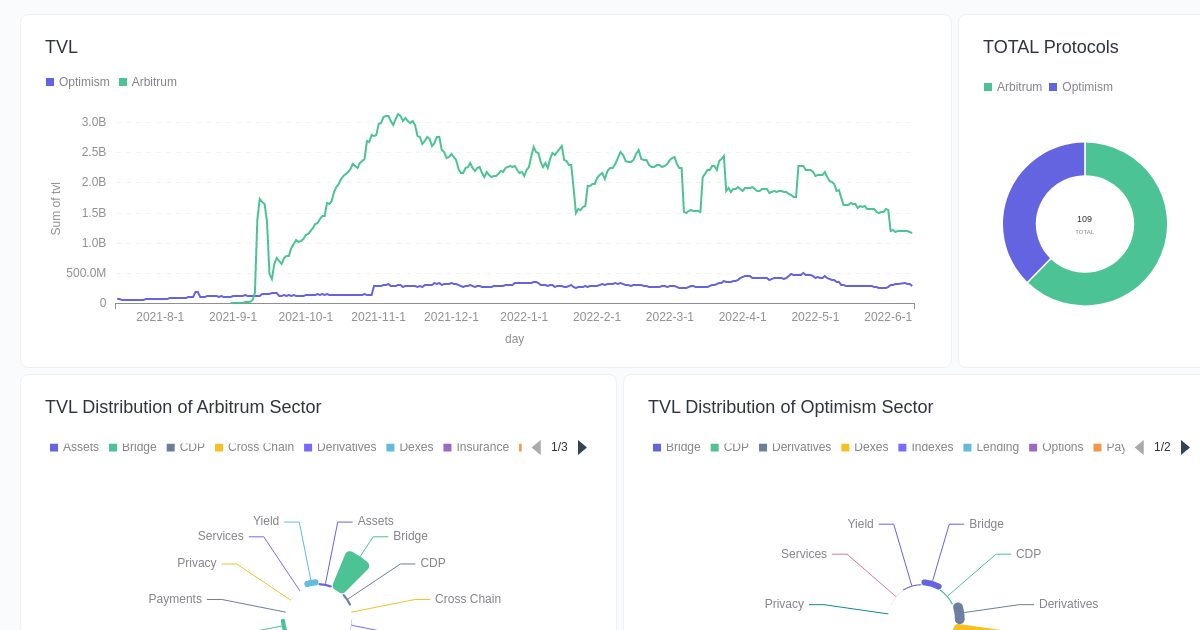Toggle the Optimism series in the TVL legend
This screenshot has width=1200, height=630.
click(x=78, y=82)
